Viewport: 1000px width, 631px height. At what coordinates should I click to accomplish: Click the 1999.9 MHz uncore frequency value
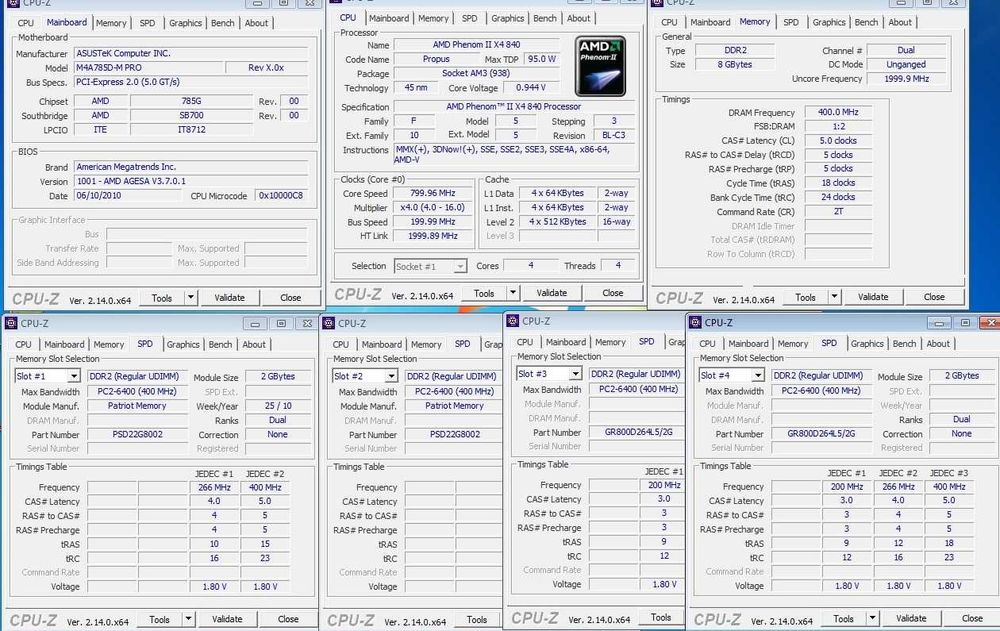click(906, 79)
